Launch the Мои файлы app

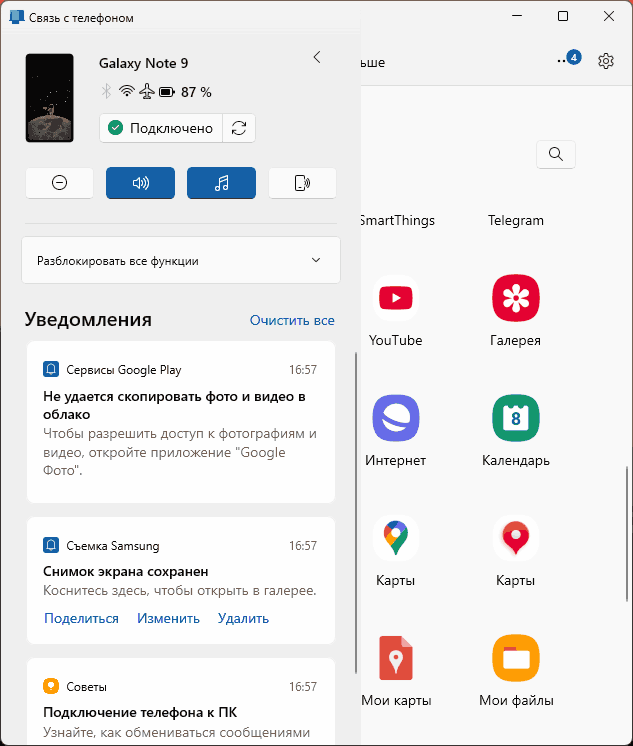click(x=516, y=658)
